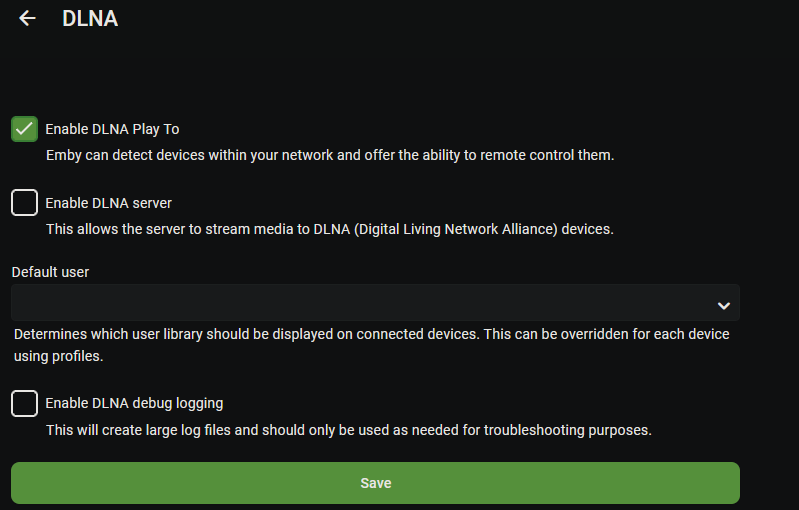799x510 pixels.
Task: Click the "Enable DLNA server" label text
Action: (x=109, y=203)
